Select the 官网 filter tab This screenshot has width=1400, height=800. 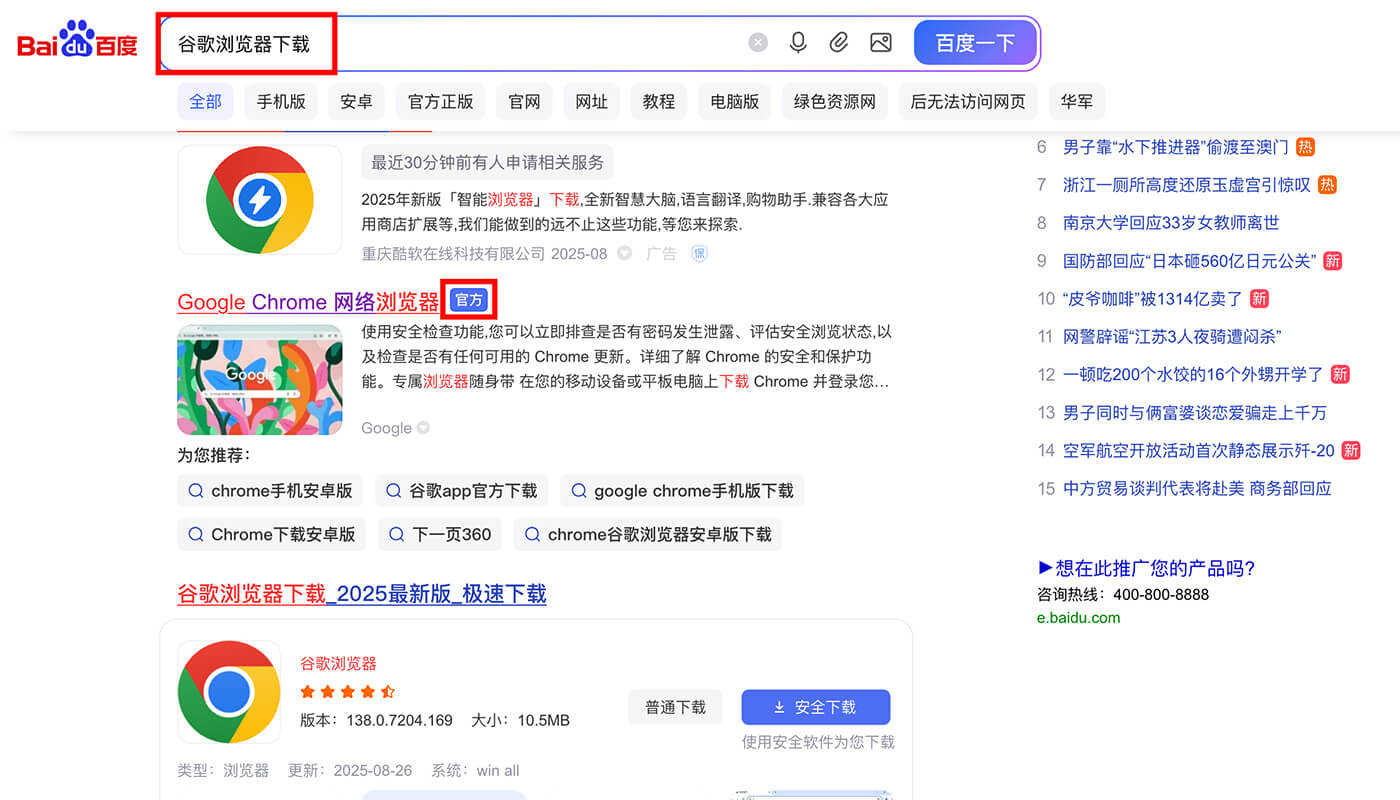[x=524, y=101]
